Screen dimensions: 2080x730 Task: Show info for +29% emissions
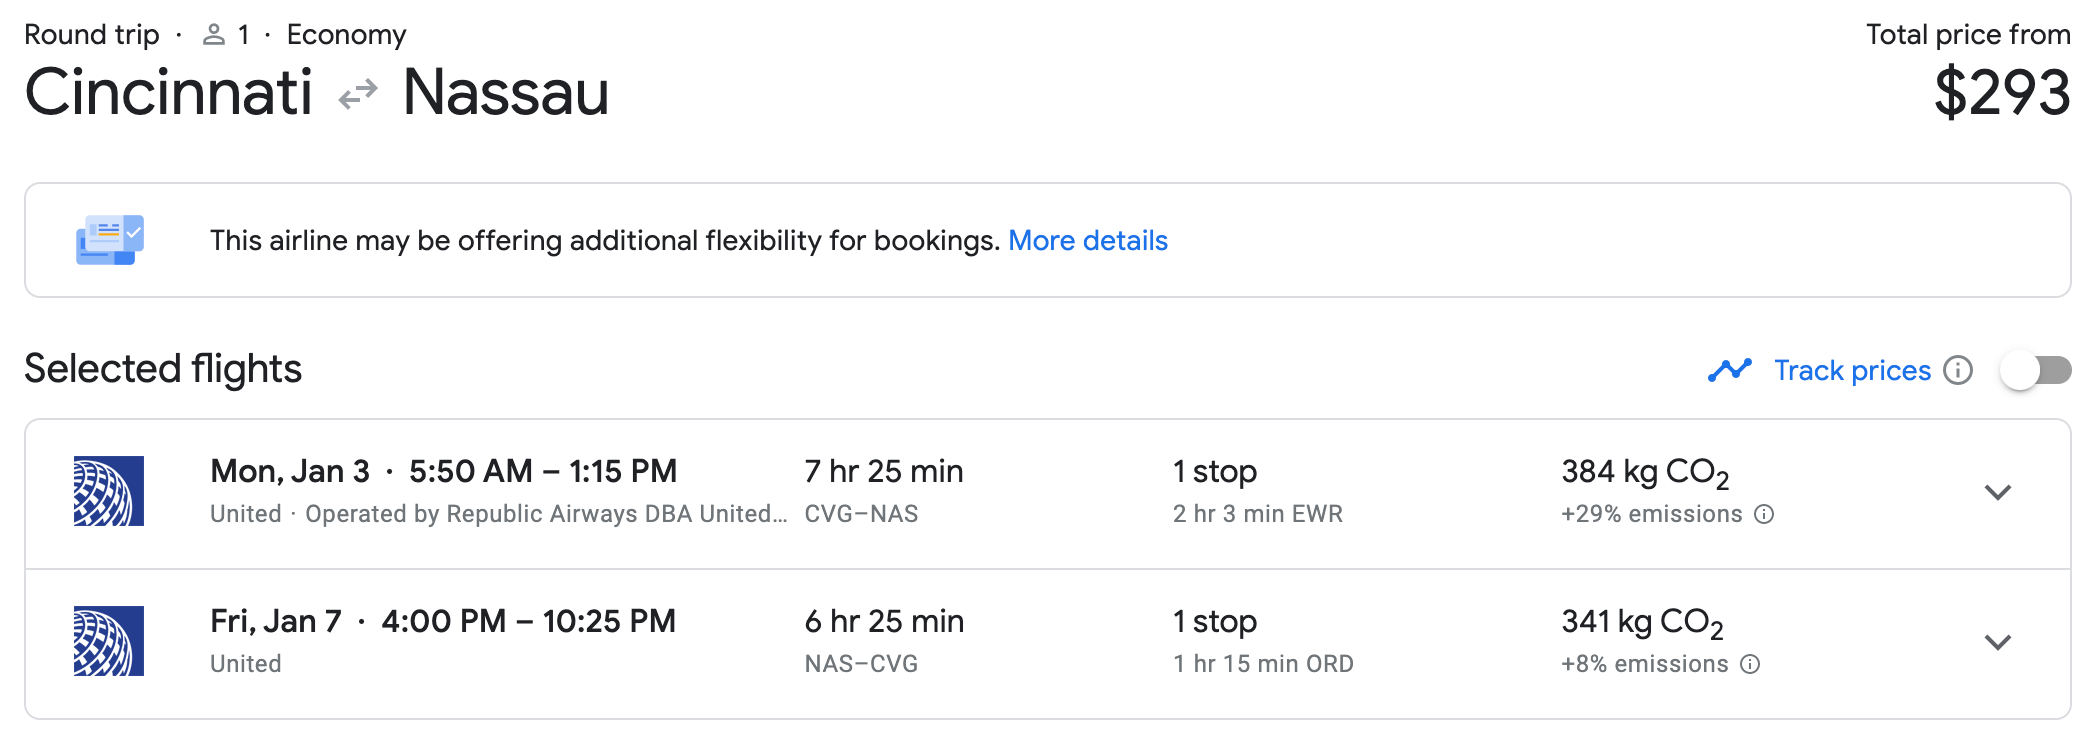coord(1765,514)
